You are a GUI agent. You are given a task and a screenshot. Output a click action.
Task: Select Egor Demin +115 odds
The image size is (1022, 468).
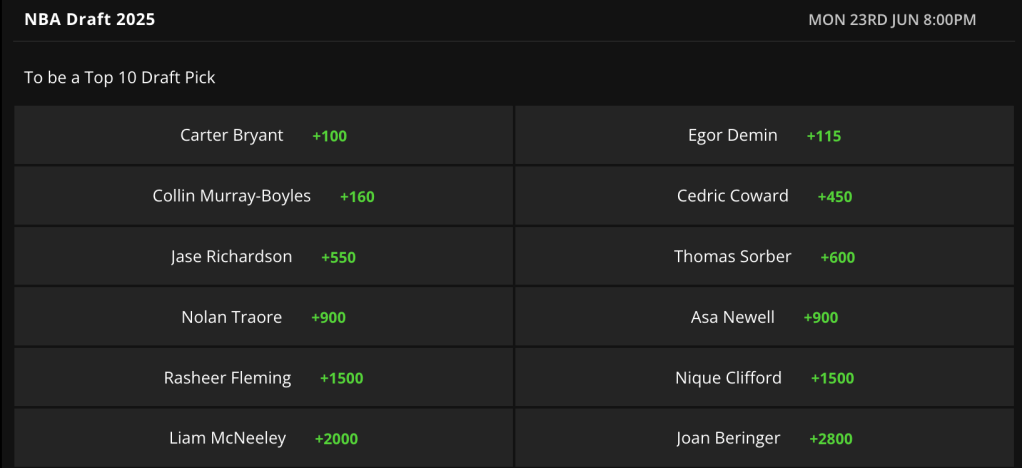pos(765,136)
